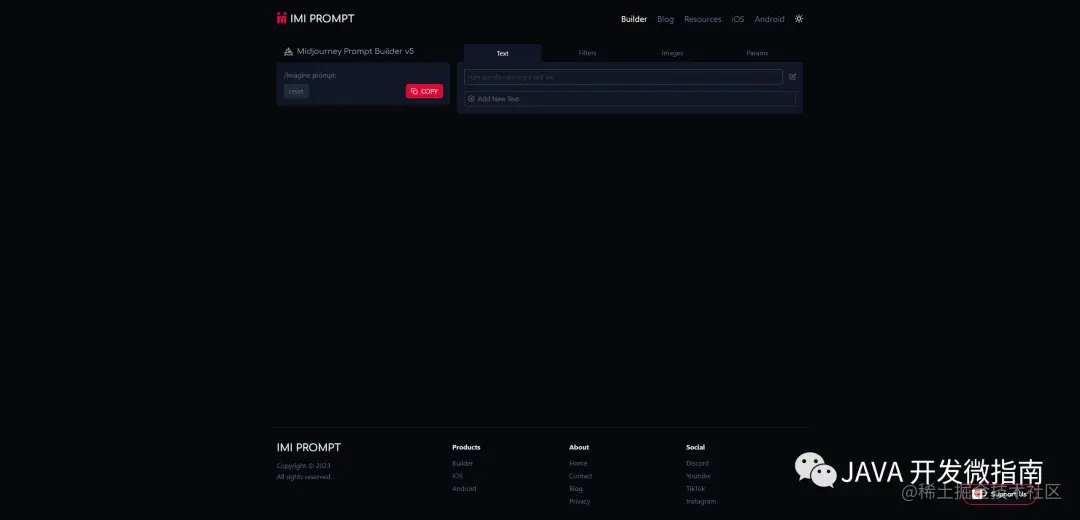1080x520 pixels.
Task: Open Builder link in footer Products
Action: 463,464
